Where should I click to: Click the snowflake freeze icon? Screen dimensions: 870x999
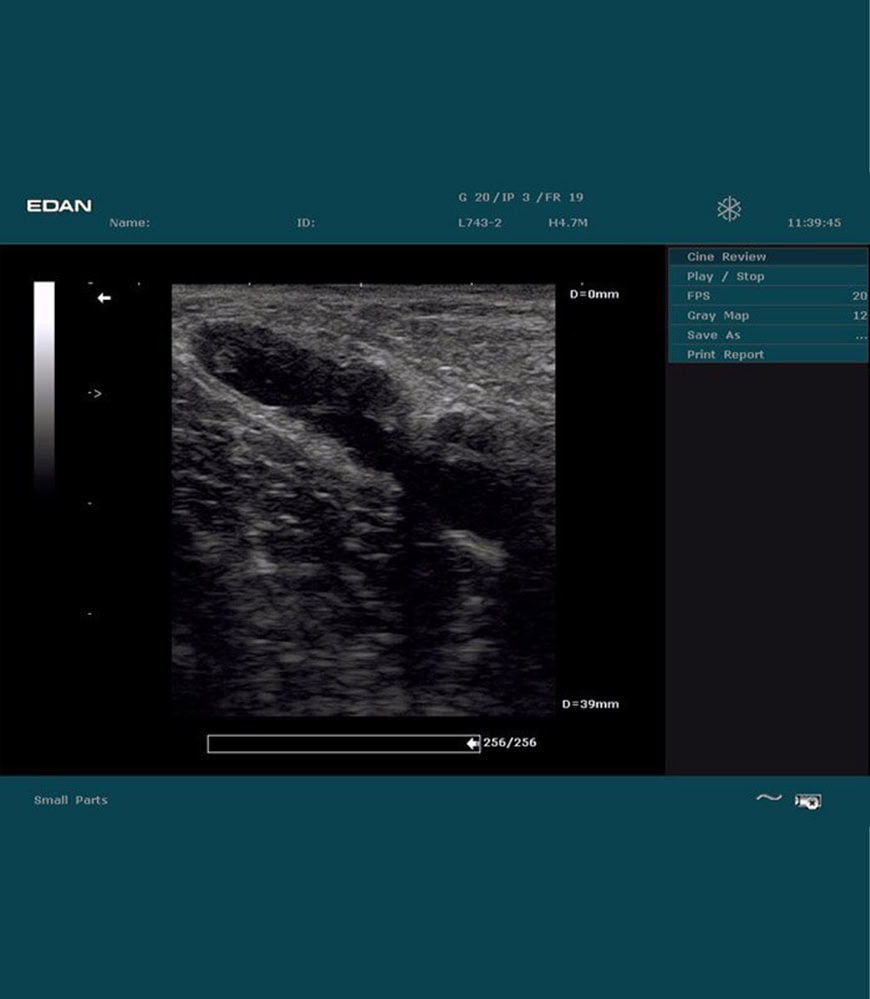[x=729, y=209]
